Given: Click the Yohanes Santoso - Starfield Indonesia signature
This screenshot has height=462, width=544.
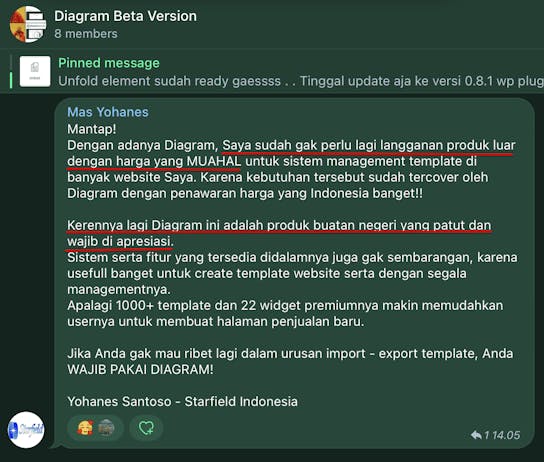Looking at the screenshot, I should tap(182, 401).
